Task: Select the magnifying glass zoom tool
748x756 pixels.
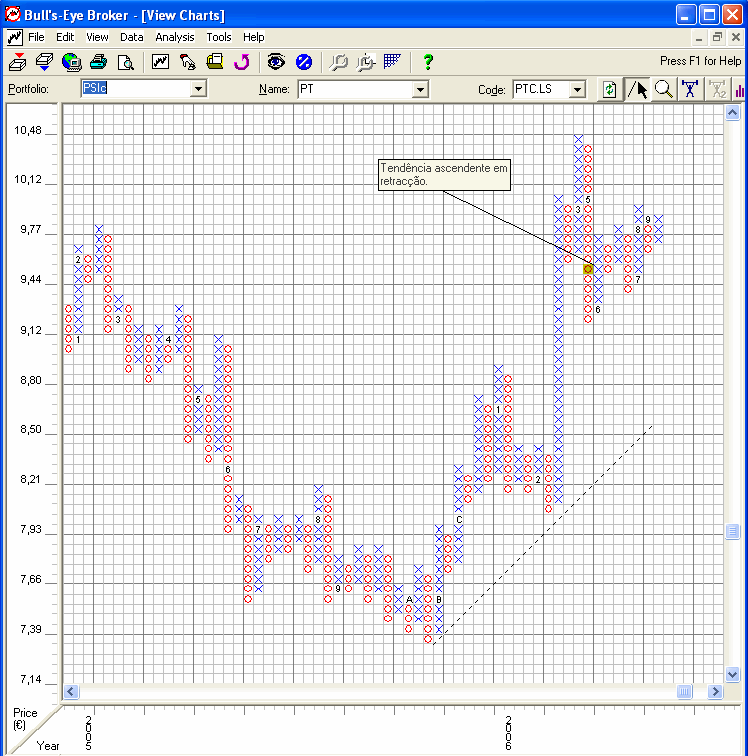Action: click(x=664, y=89)
